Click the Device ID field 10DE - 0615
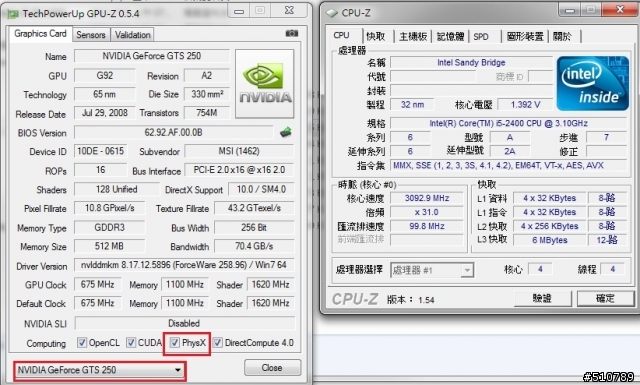Screen dimensions: 640x385 [100, 151]
